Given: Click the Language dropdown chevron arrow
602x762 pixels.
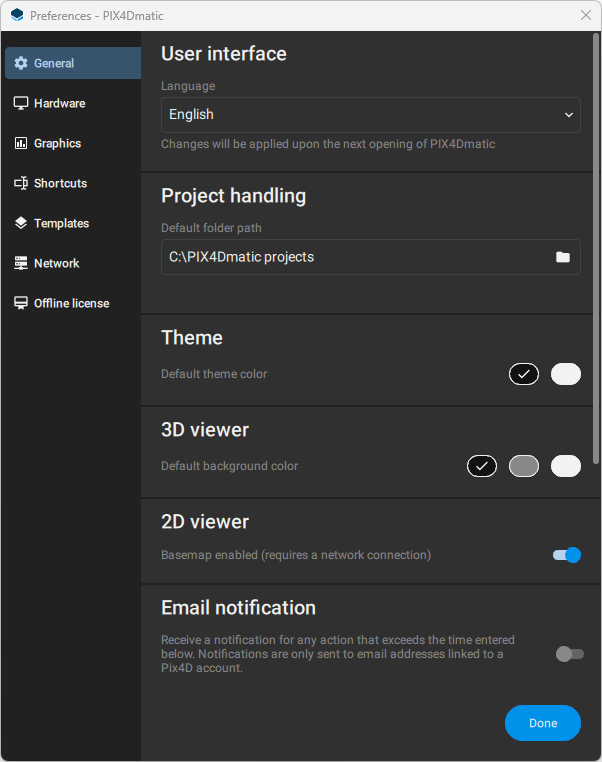Looking at the screenshot, I should (x=568, y=115).
